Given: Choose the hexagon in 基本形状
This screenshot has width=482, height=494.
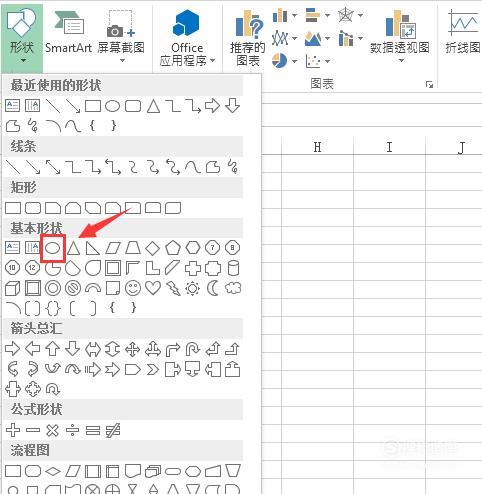Looking at the screenshot, I should 193,248.
